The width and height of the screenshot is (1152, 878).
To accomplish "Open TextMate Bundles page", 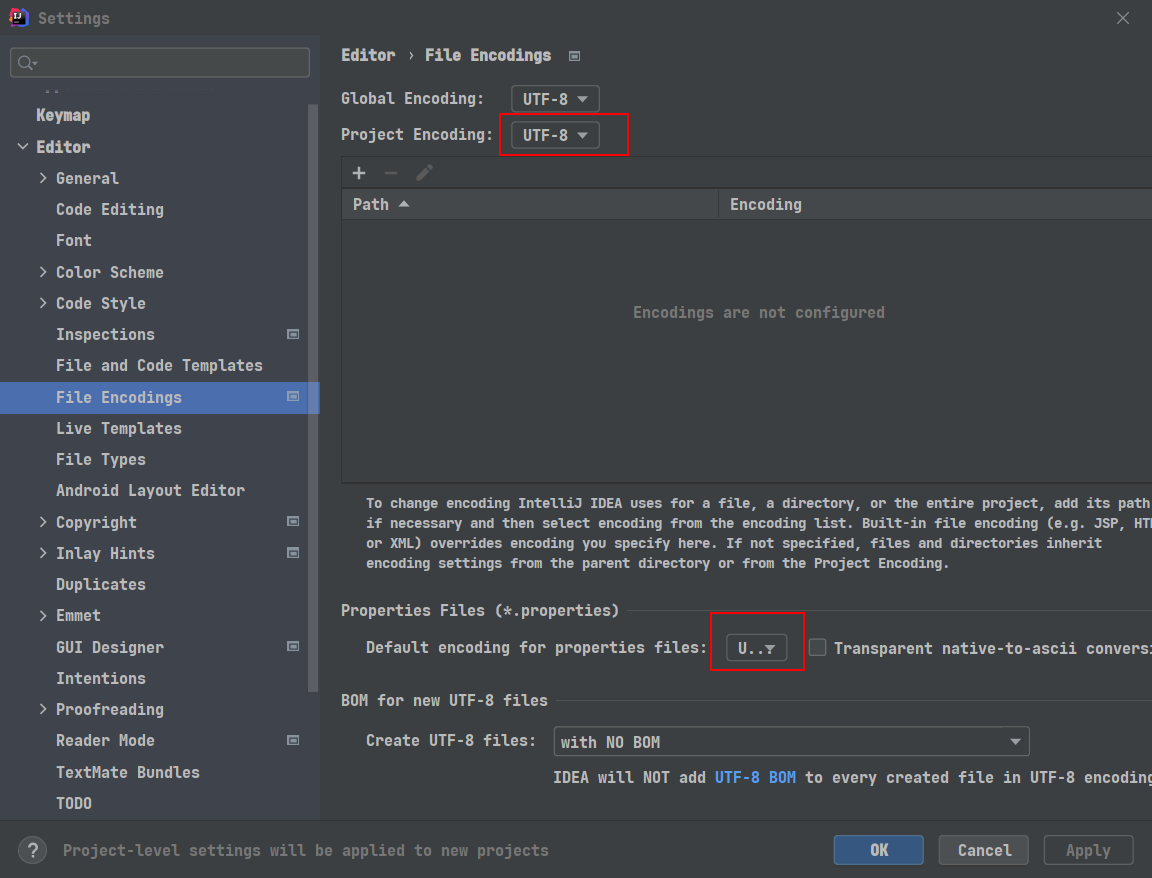I will pyautogui.click(x=128, y=772).
